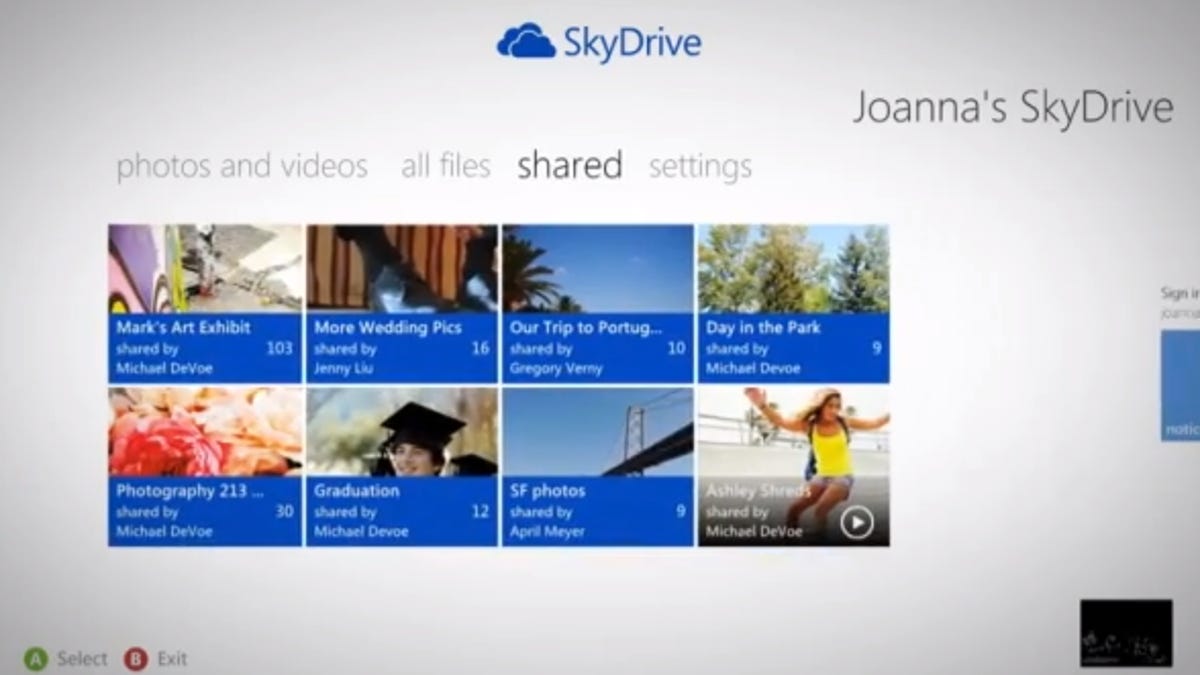Click the SkyDrive cloud logo icon

(x=525, y=42)
